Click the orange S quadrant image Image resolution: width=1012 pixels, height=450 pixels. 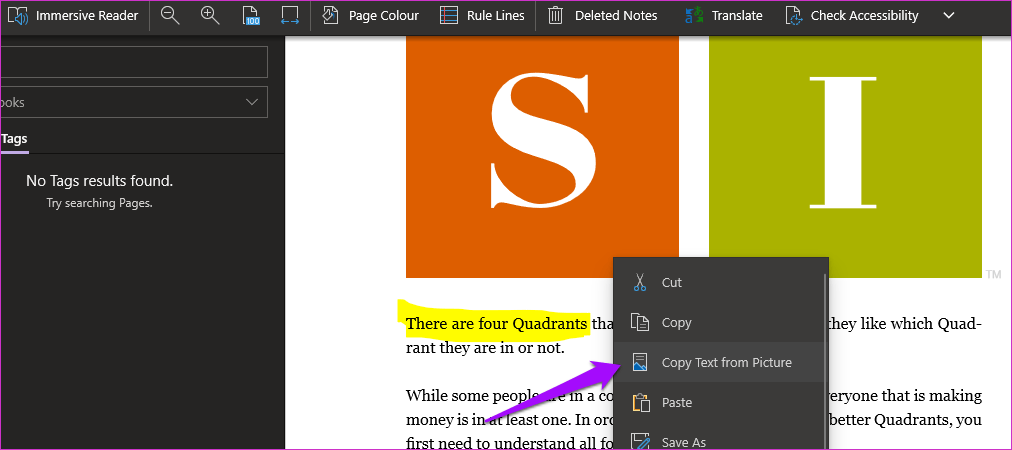[x=542, y=157]
